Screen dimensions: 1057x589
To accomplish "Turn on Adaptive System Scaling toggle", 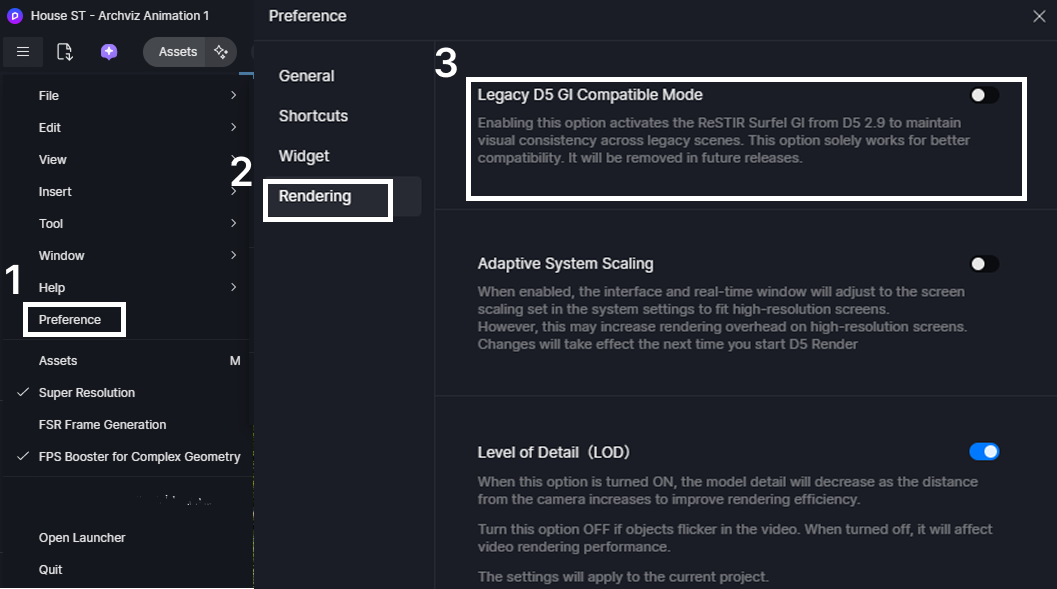I will pyautogui.click(x=984, y=264).
